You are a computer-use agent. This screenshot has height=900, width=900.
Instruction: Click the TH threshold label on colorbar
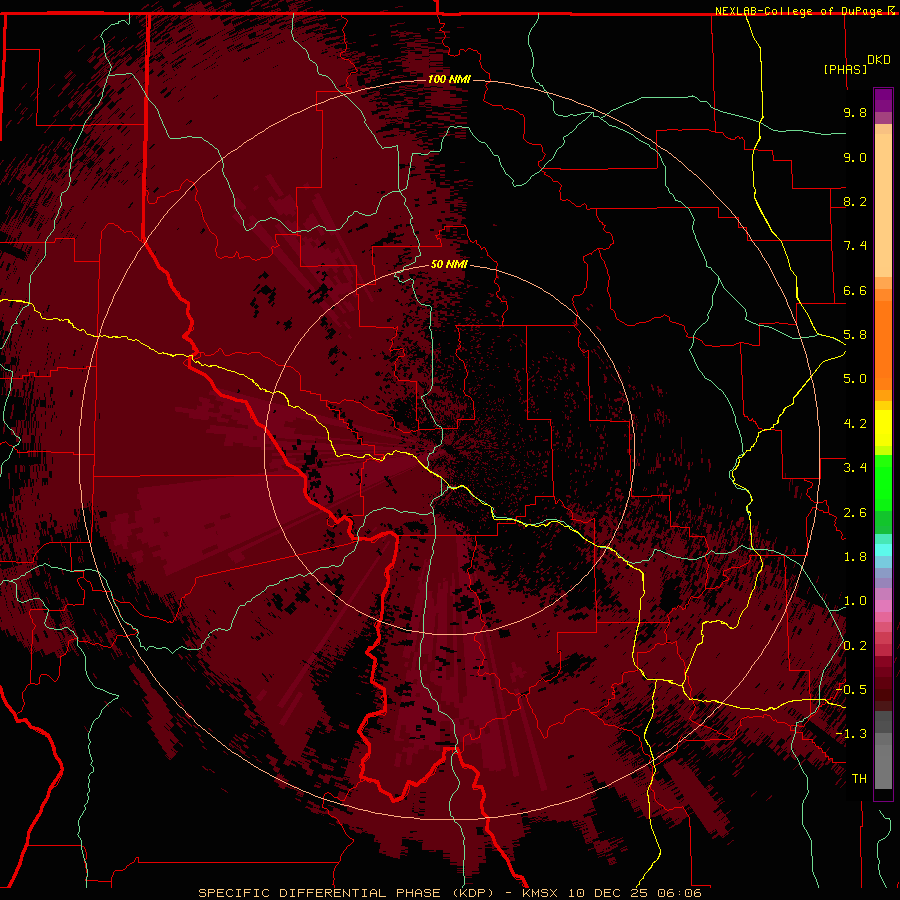coord(859,779)
